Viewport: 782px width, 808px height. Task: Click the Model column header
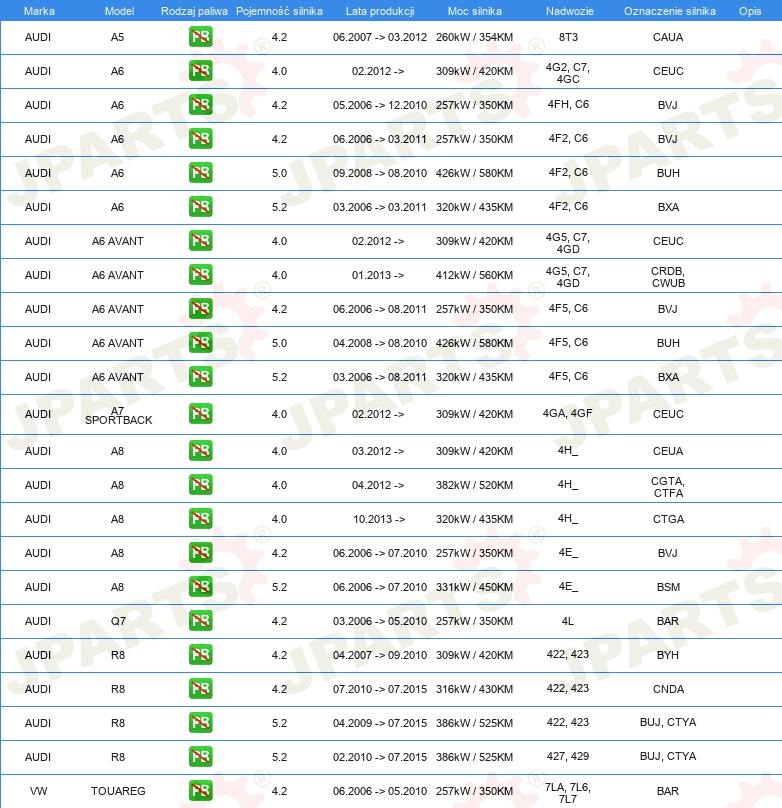(x=118, y=10)
